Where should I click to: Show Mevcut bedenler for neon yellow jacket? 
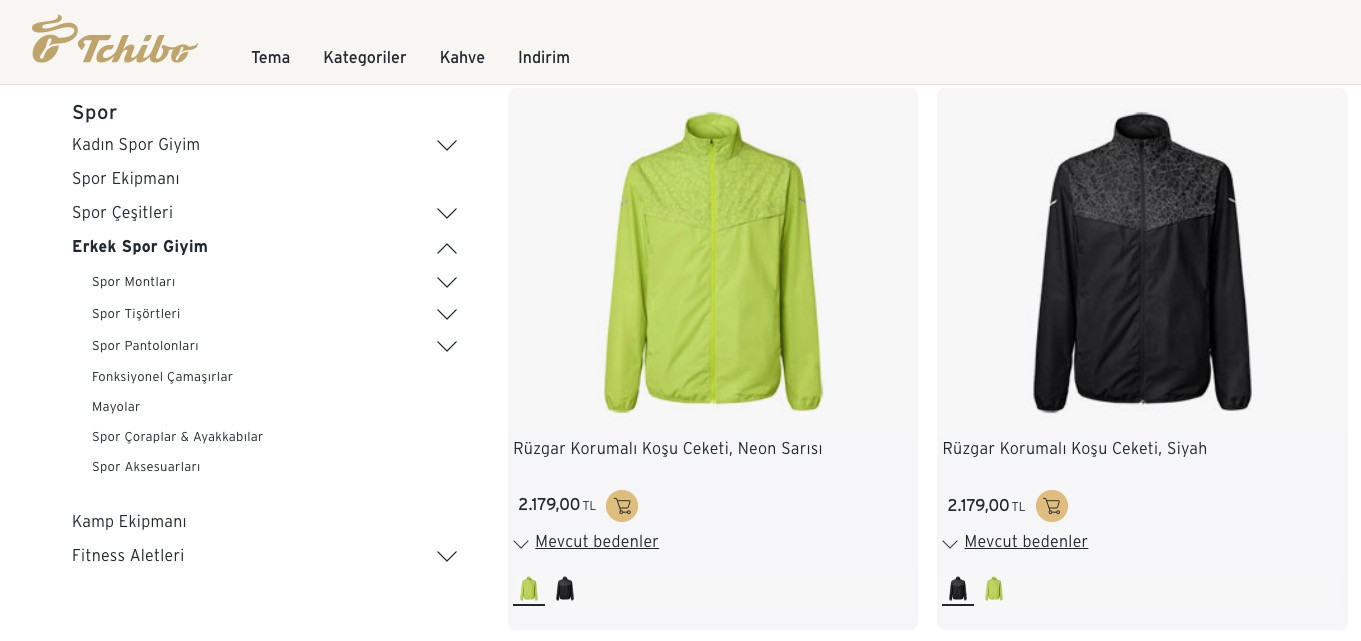click(596, 542)
